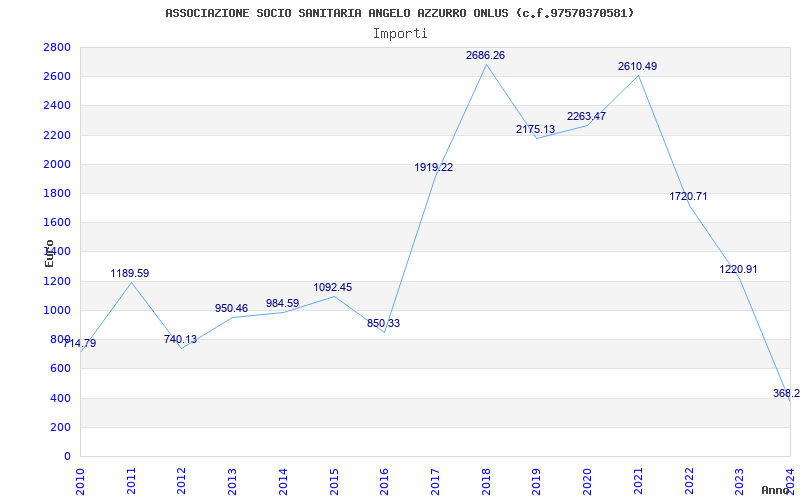This screenshot has width=800, height=500.
Task: Select the 2610.49 data label
Action: tap(637, 66)
